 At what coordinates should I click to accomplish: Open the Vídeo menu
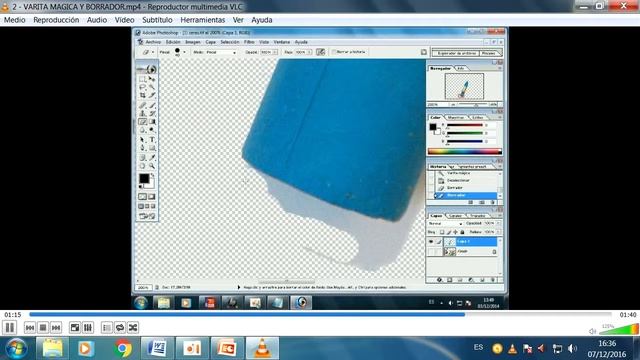(124, 20)
